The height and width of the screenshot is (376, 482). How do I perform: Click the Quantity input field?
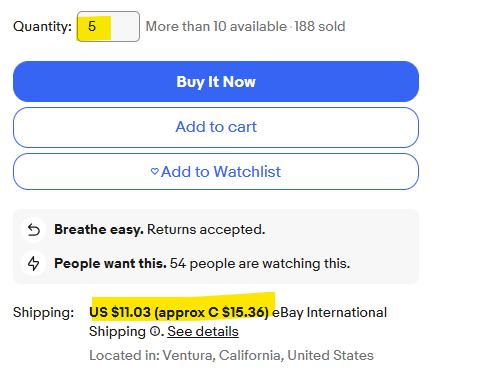108,27
